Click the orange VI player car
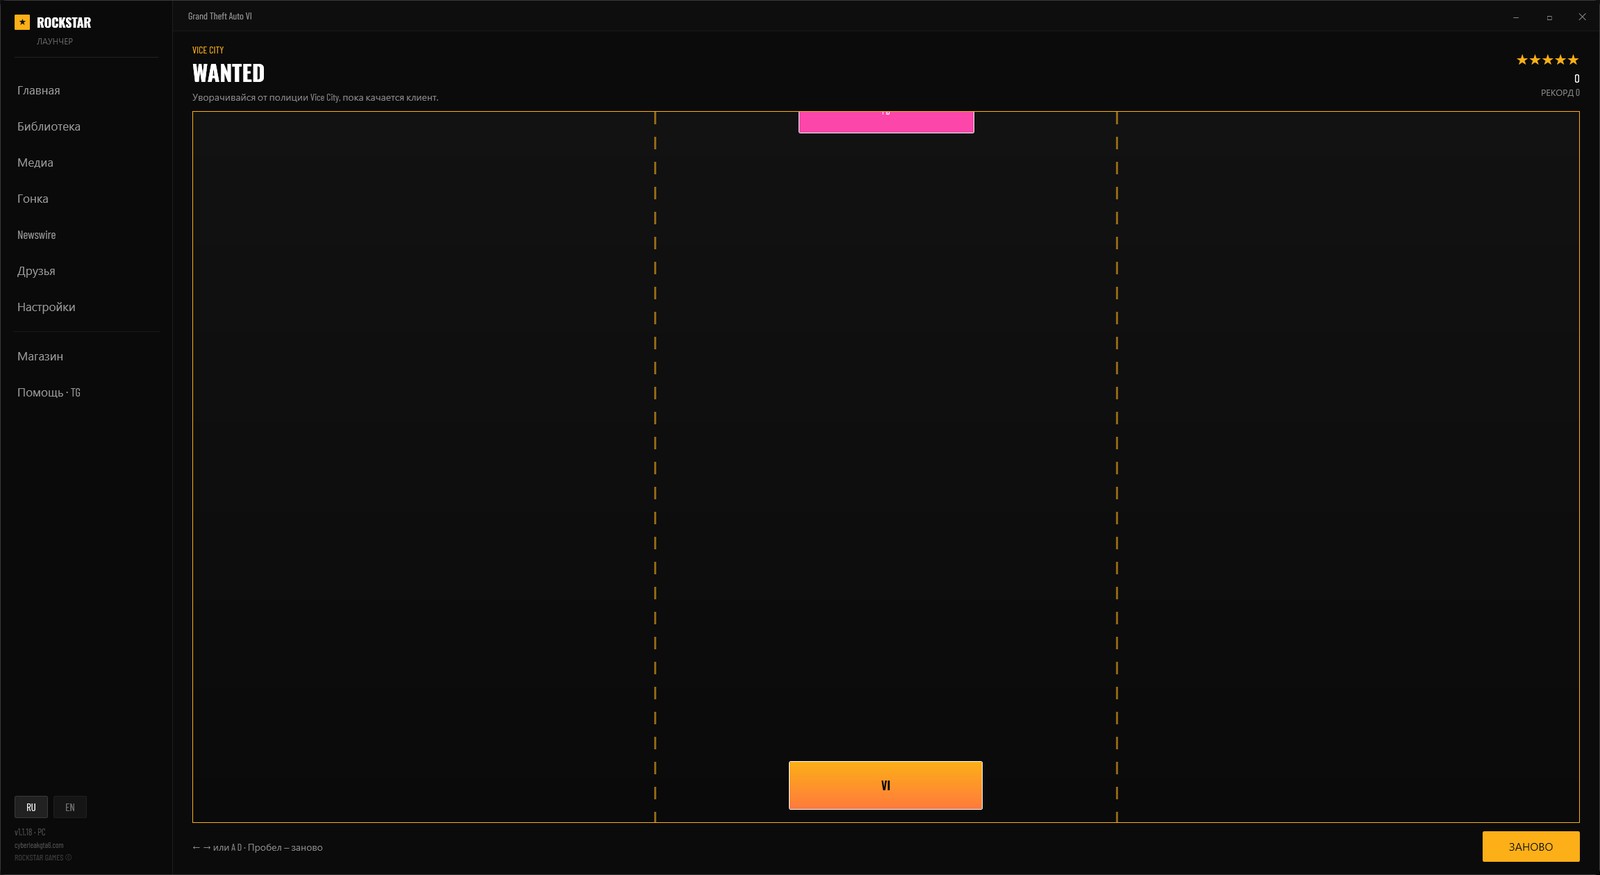Screen dimensions: 1600x875 click(x=886, y=786)
